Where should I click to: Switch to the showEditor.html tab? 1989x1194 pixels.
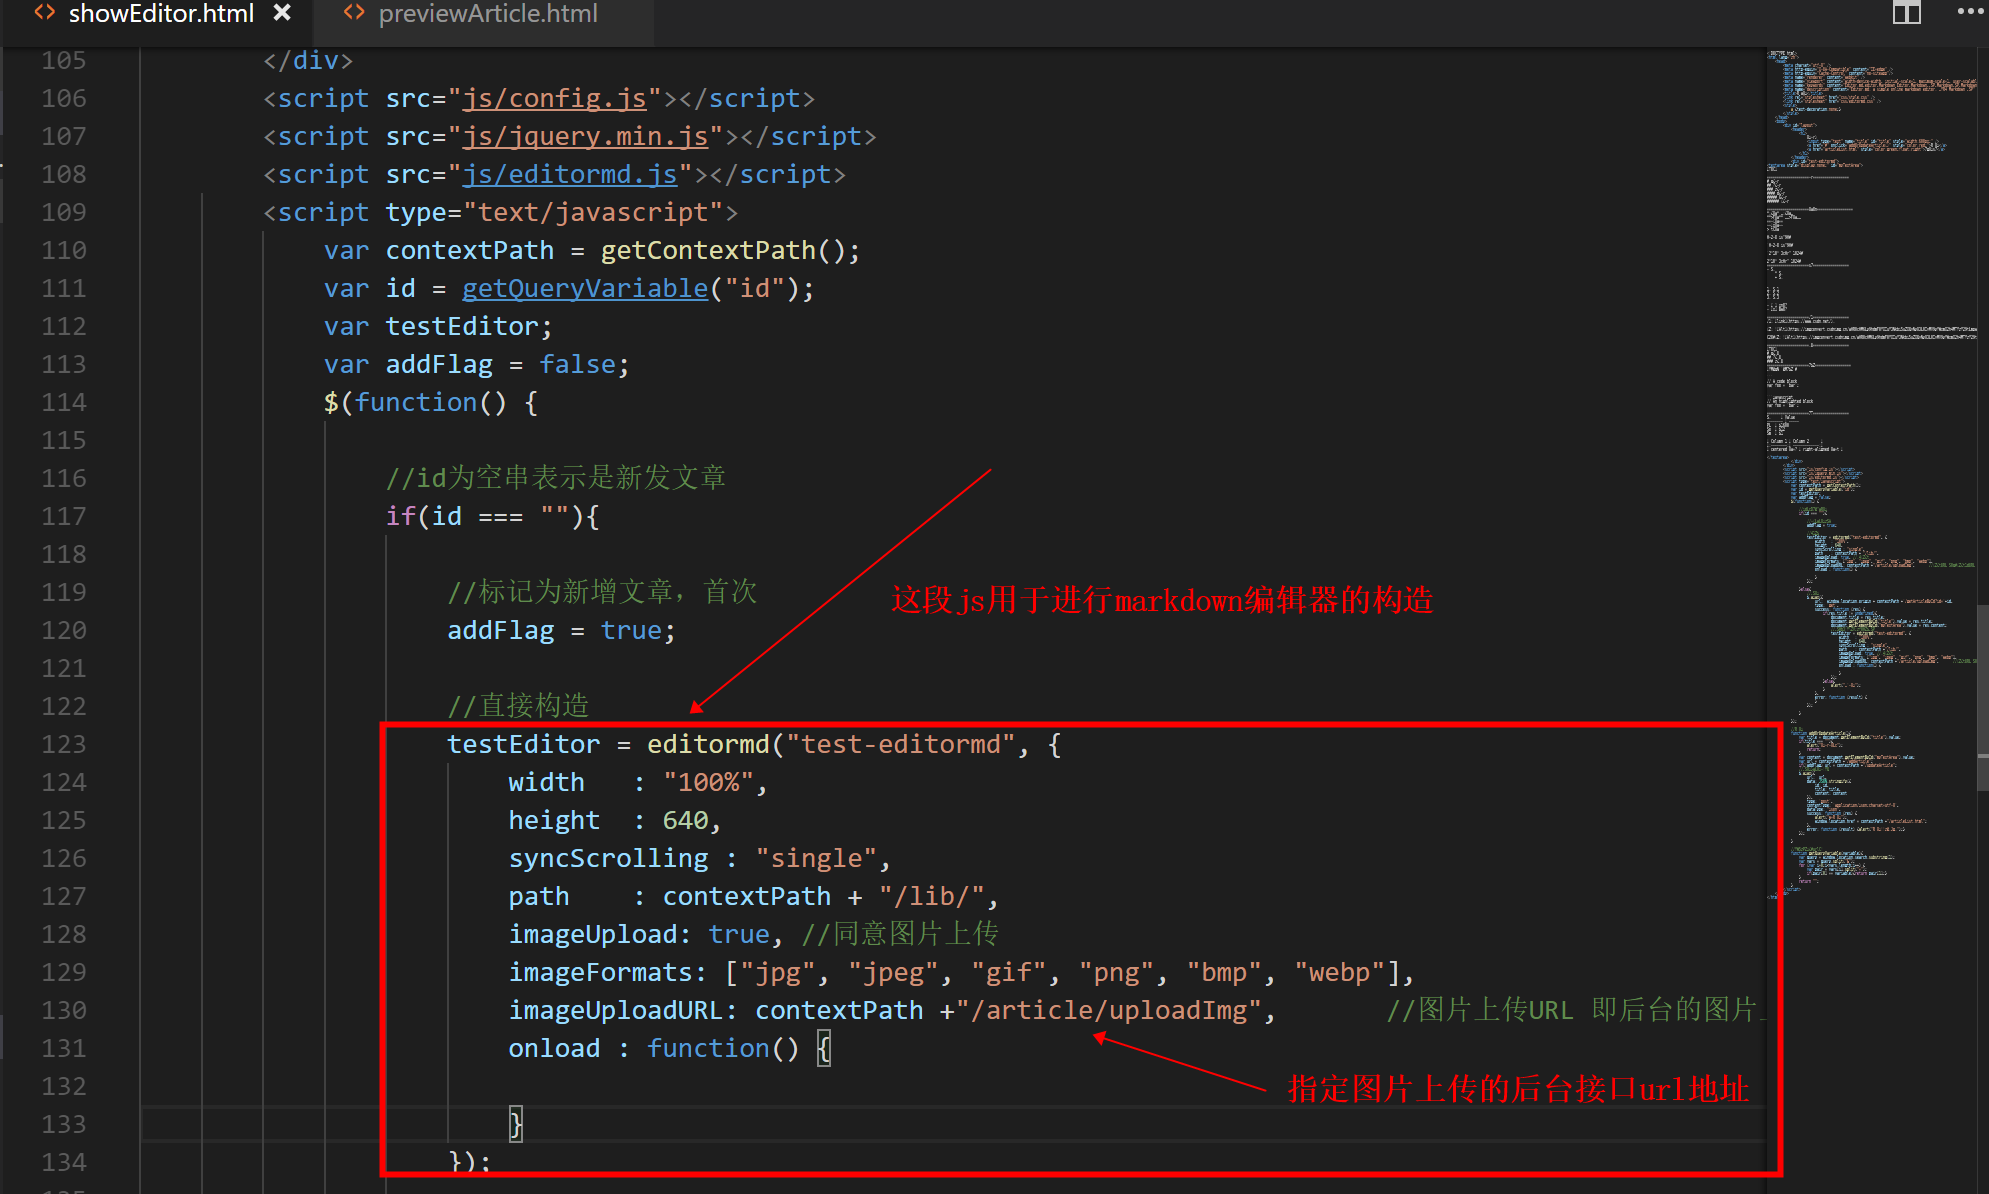click(161, 14)
